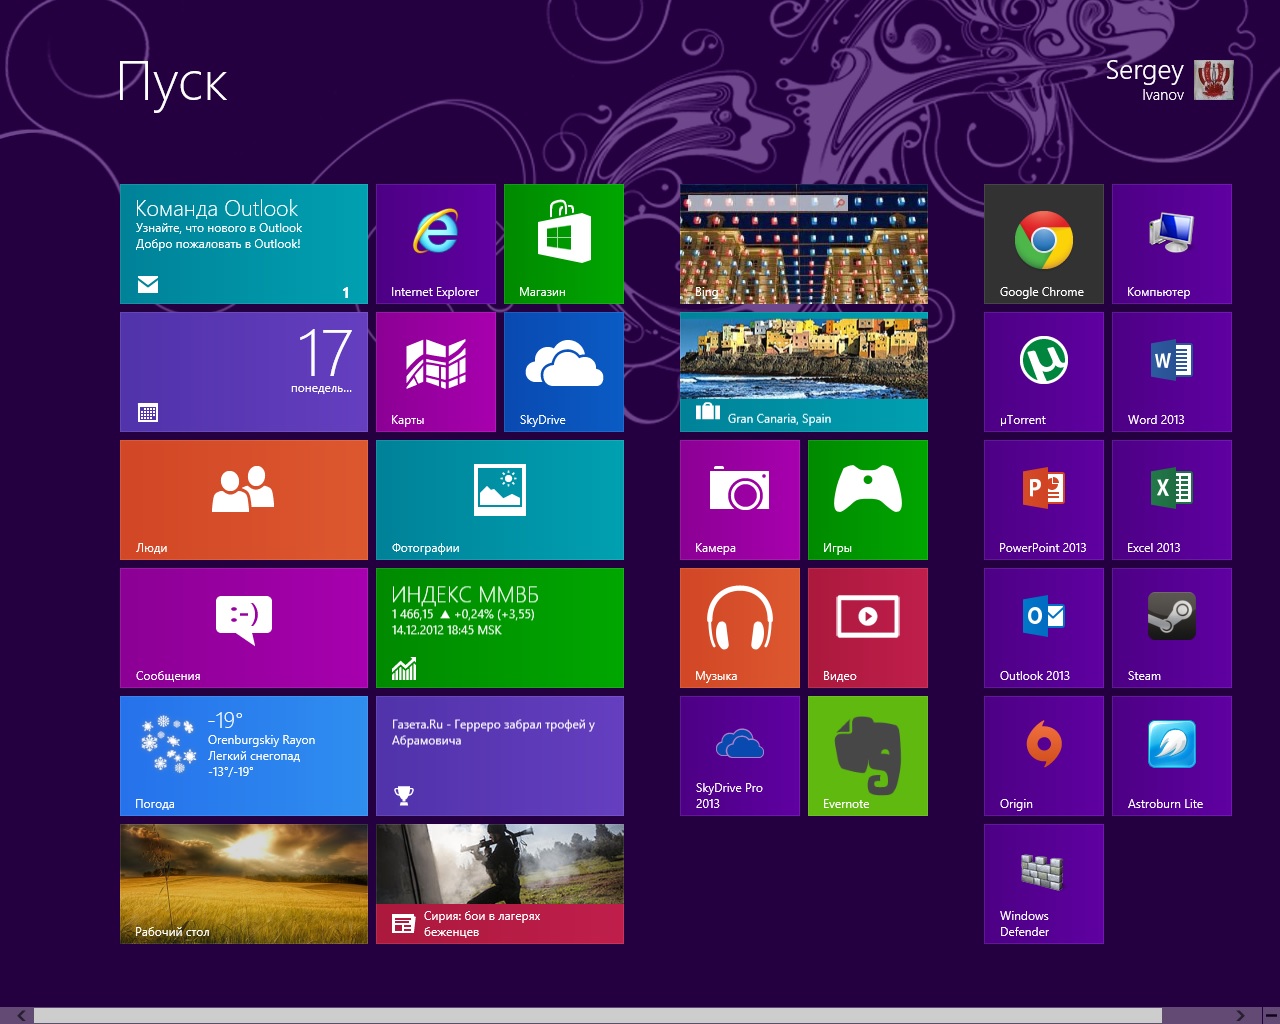Open the Погода weather tile
Image resolution: width=1280 pixels, height=1024 pixels.
pyautogui.click(x=244, y=756)
